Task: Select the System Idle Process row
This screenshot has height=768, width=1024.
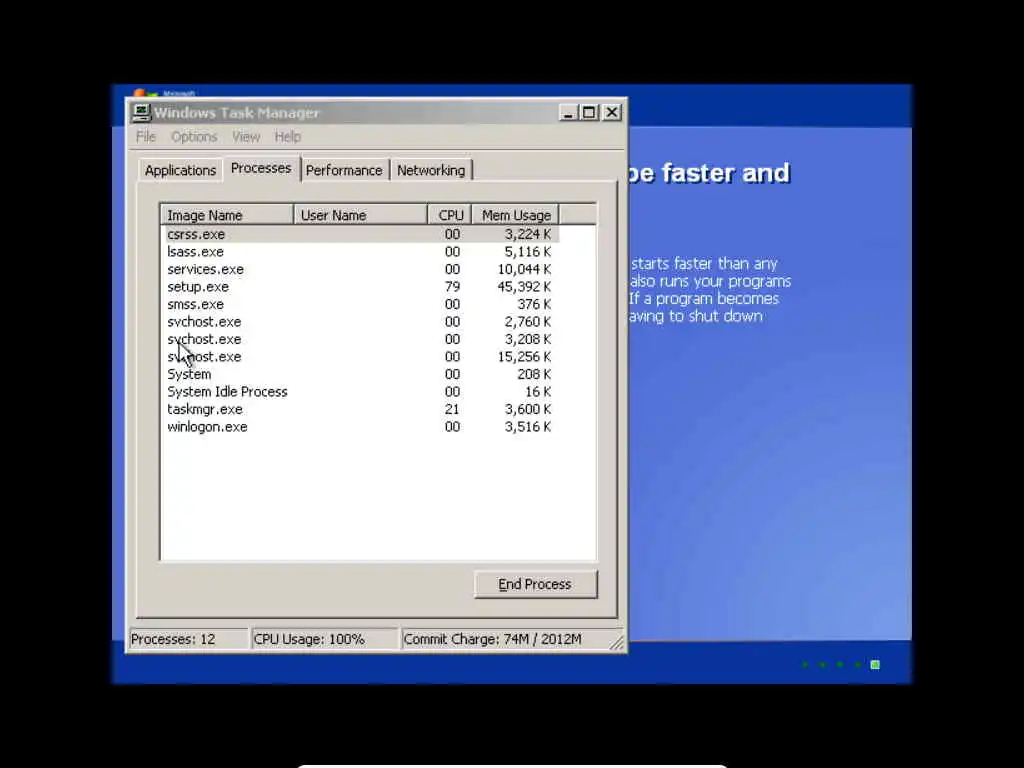Action: click(x=360, y=392)
